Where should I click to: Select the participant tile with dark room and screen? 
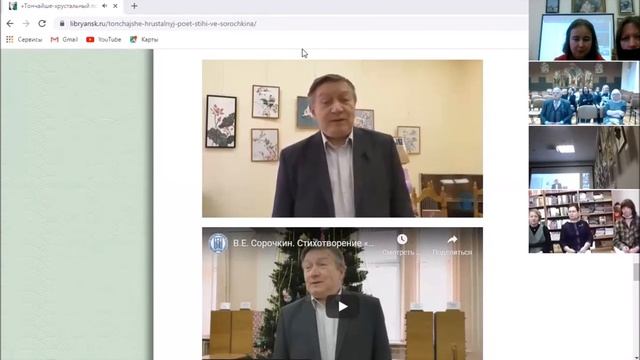(584, 158)
